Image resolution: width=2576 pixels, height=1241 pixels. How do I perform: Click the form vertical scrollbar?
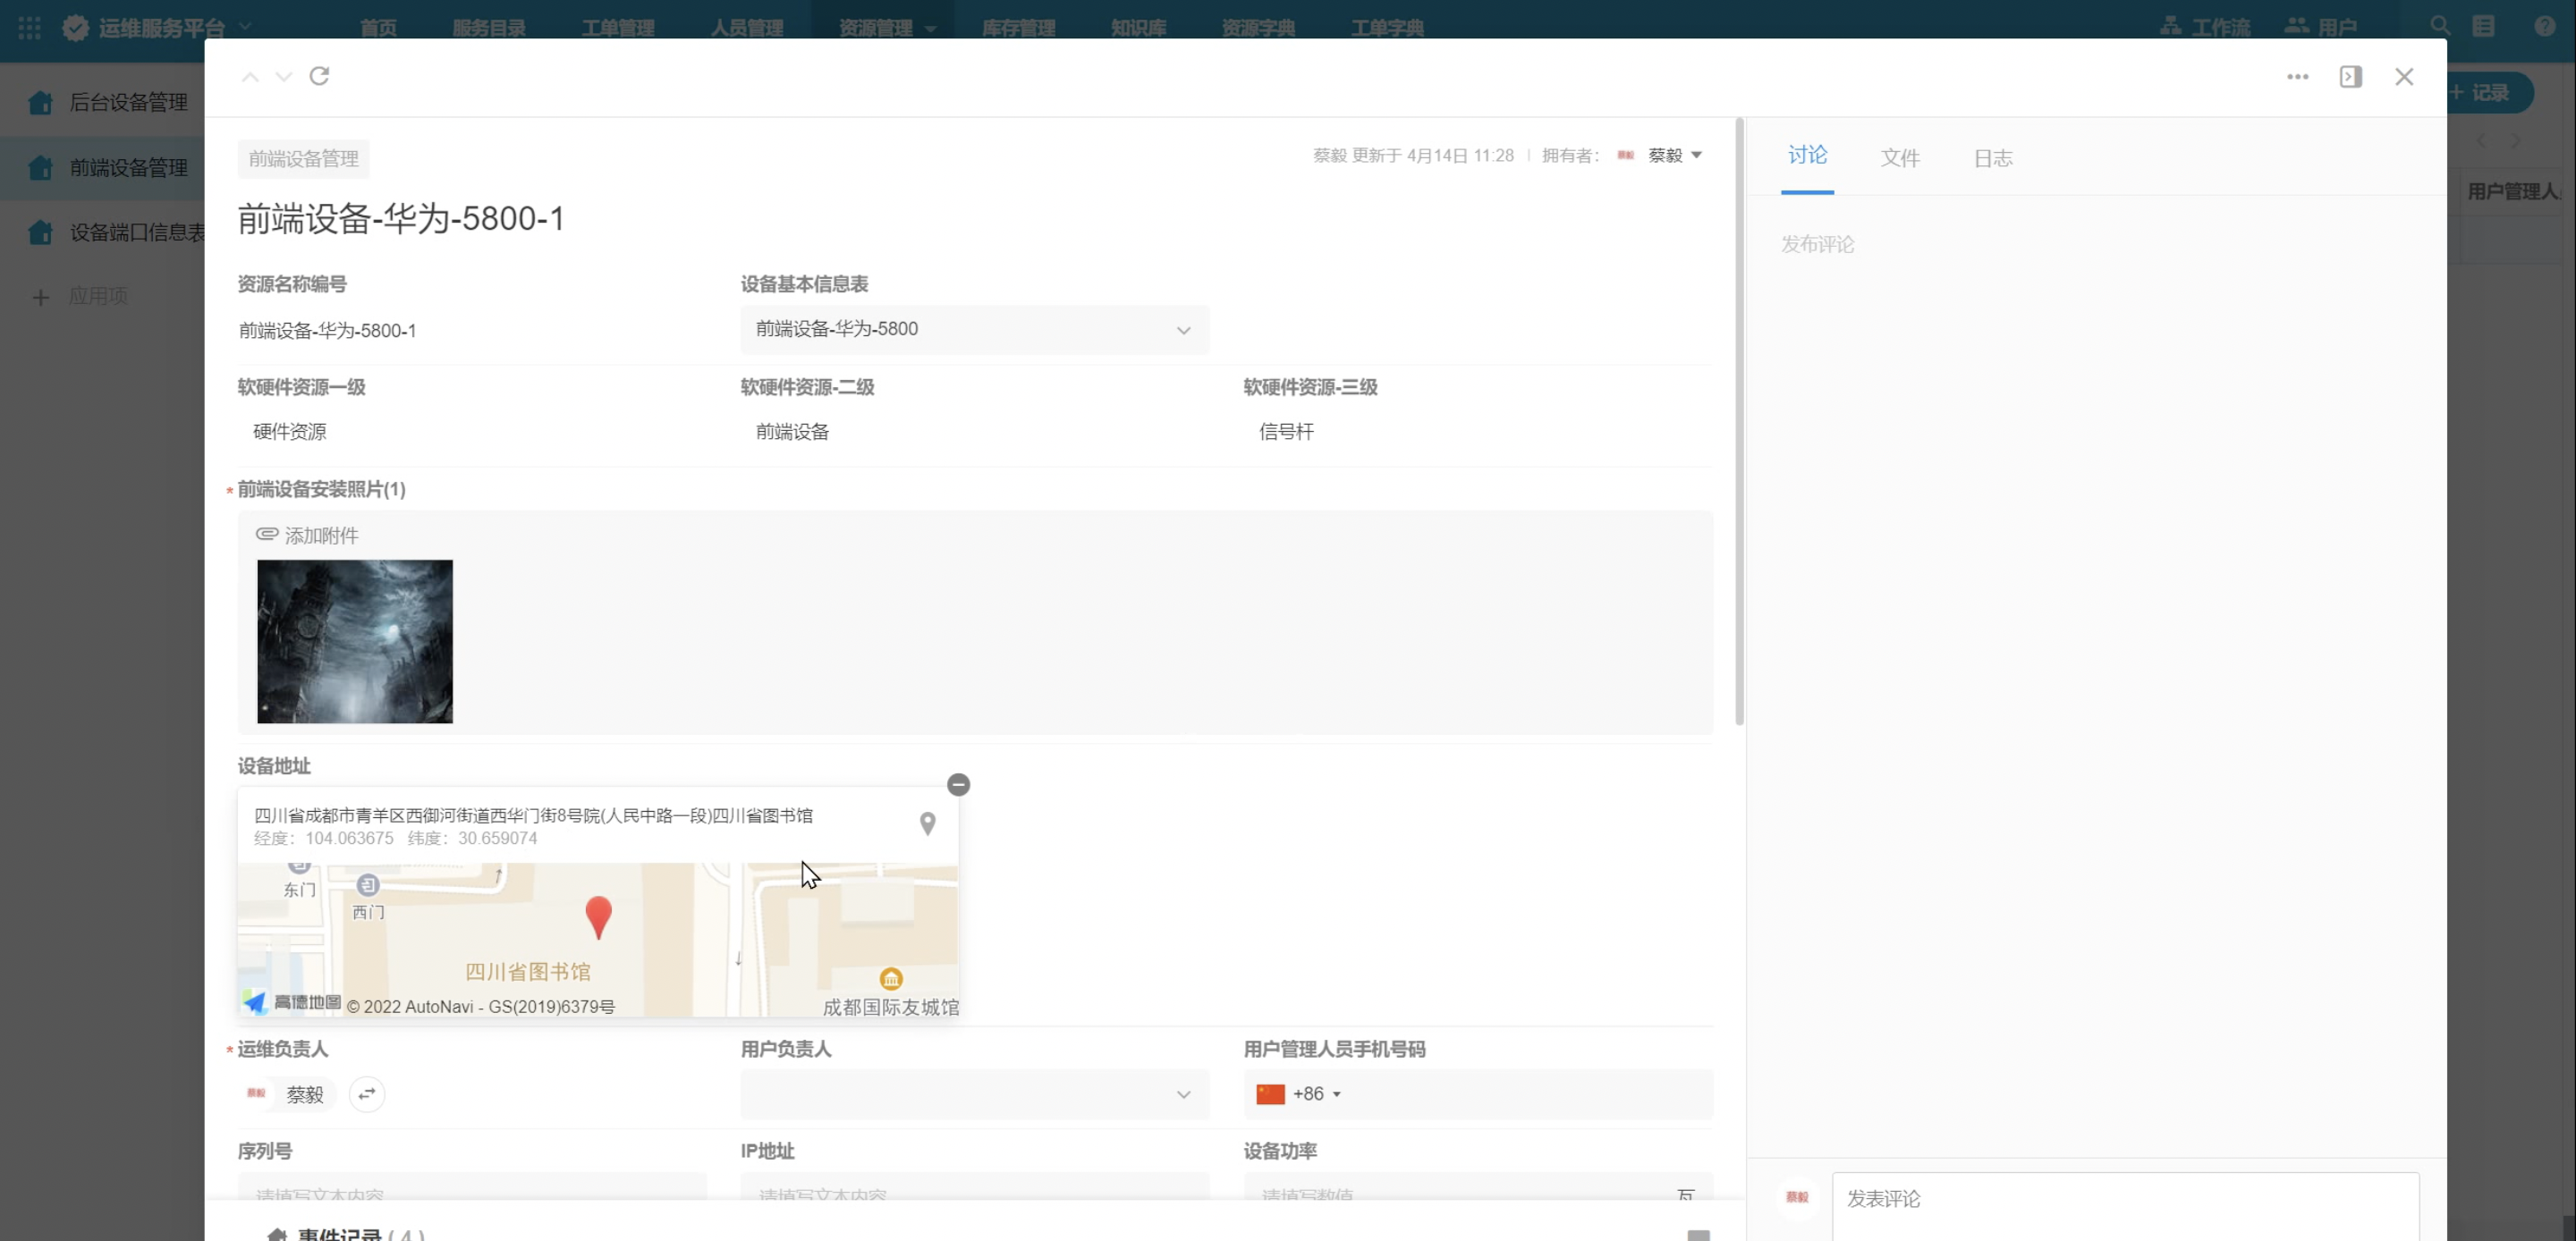[1739, 420]
